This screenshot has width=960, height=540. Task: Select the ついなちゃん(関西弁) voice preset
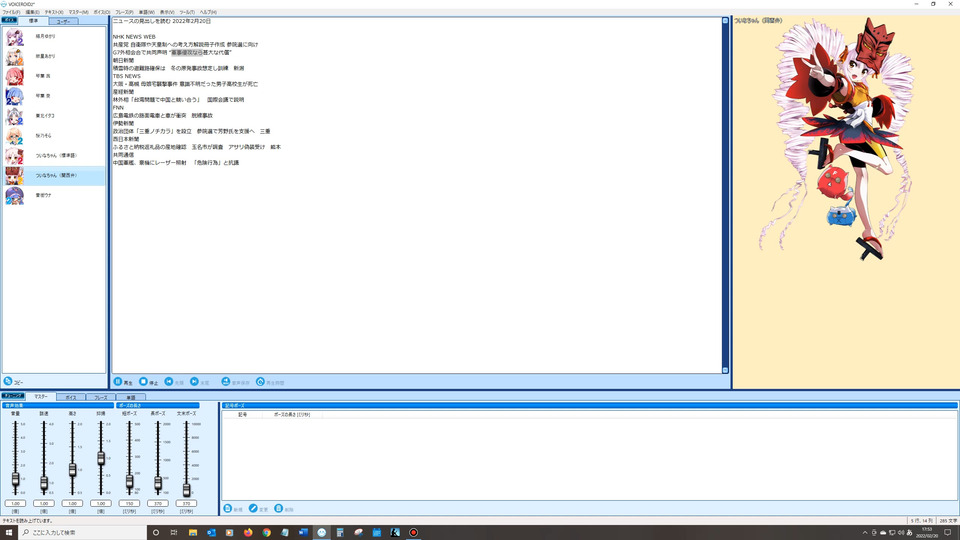(x=54, y=176)
